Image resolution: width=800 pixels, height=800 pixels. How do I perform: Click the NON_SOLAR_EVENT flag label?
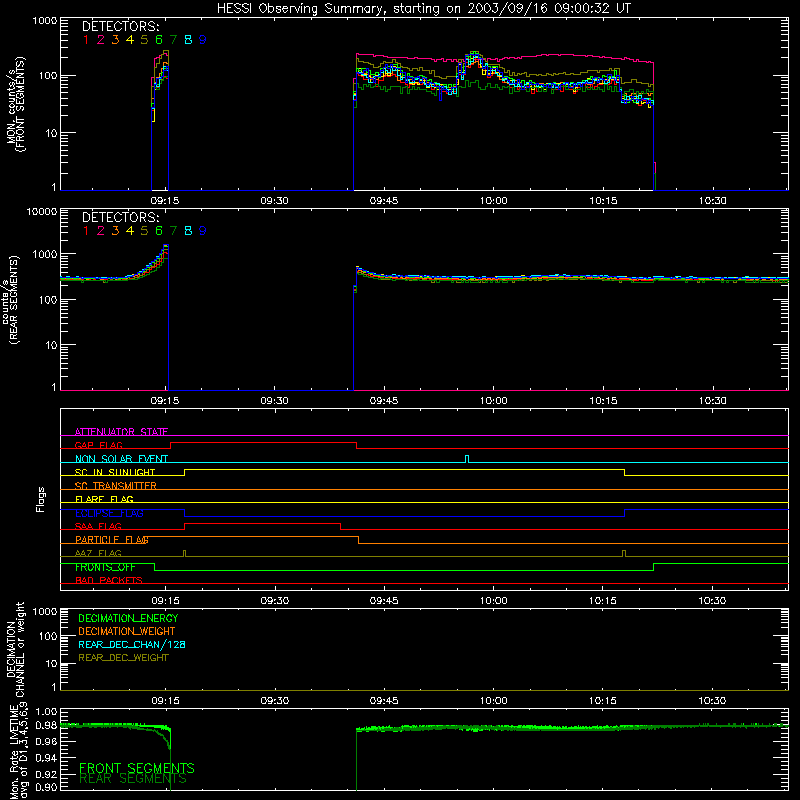pos(121,459)
